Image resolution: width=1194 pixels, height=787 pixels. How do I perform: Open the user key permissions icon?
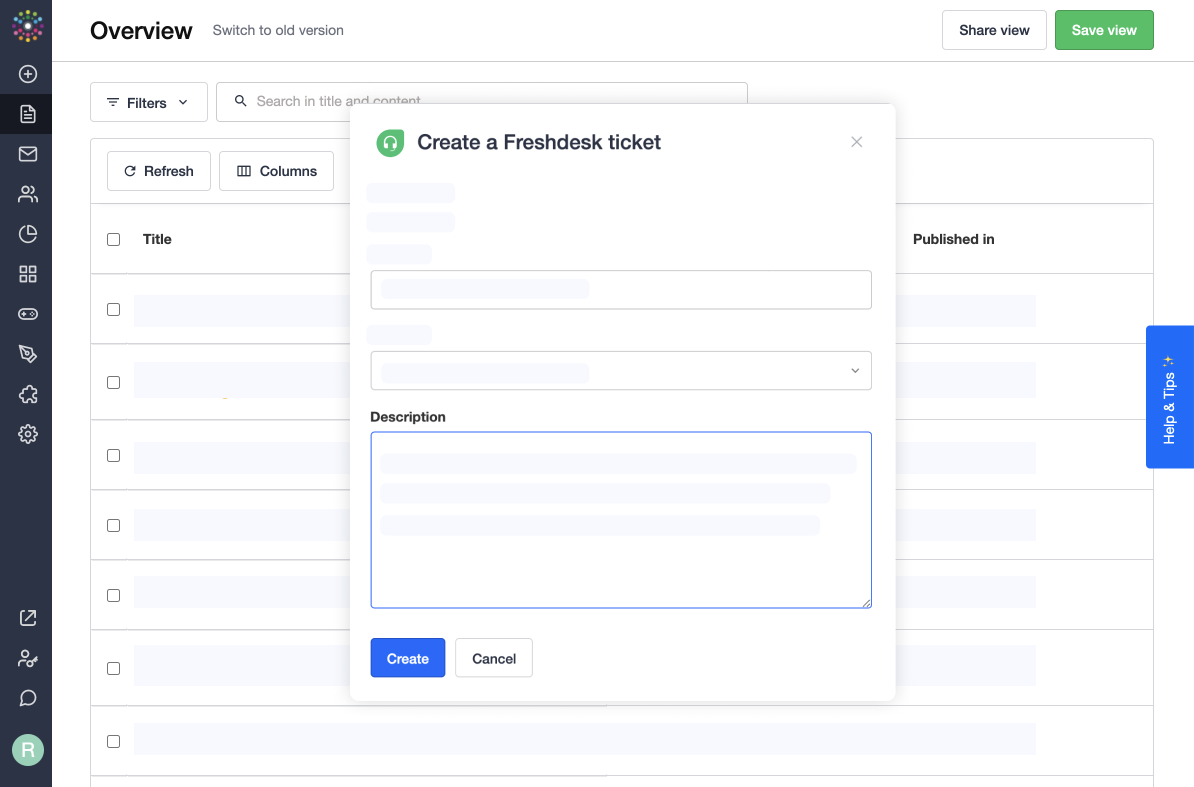coord(27,658)
